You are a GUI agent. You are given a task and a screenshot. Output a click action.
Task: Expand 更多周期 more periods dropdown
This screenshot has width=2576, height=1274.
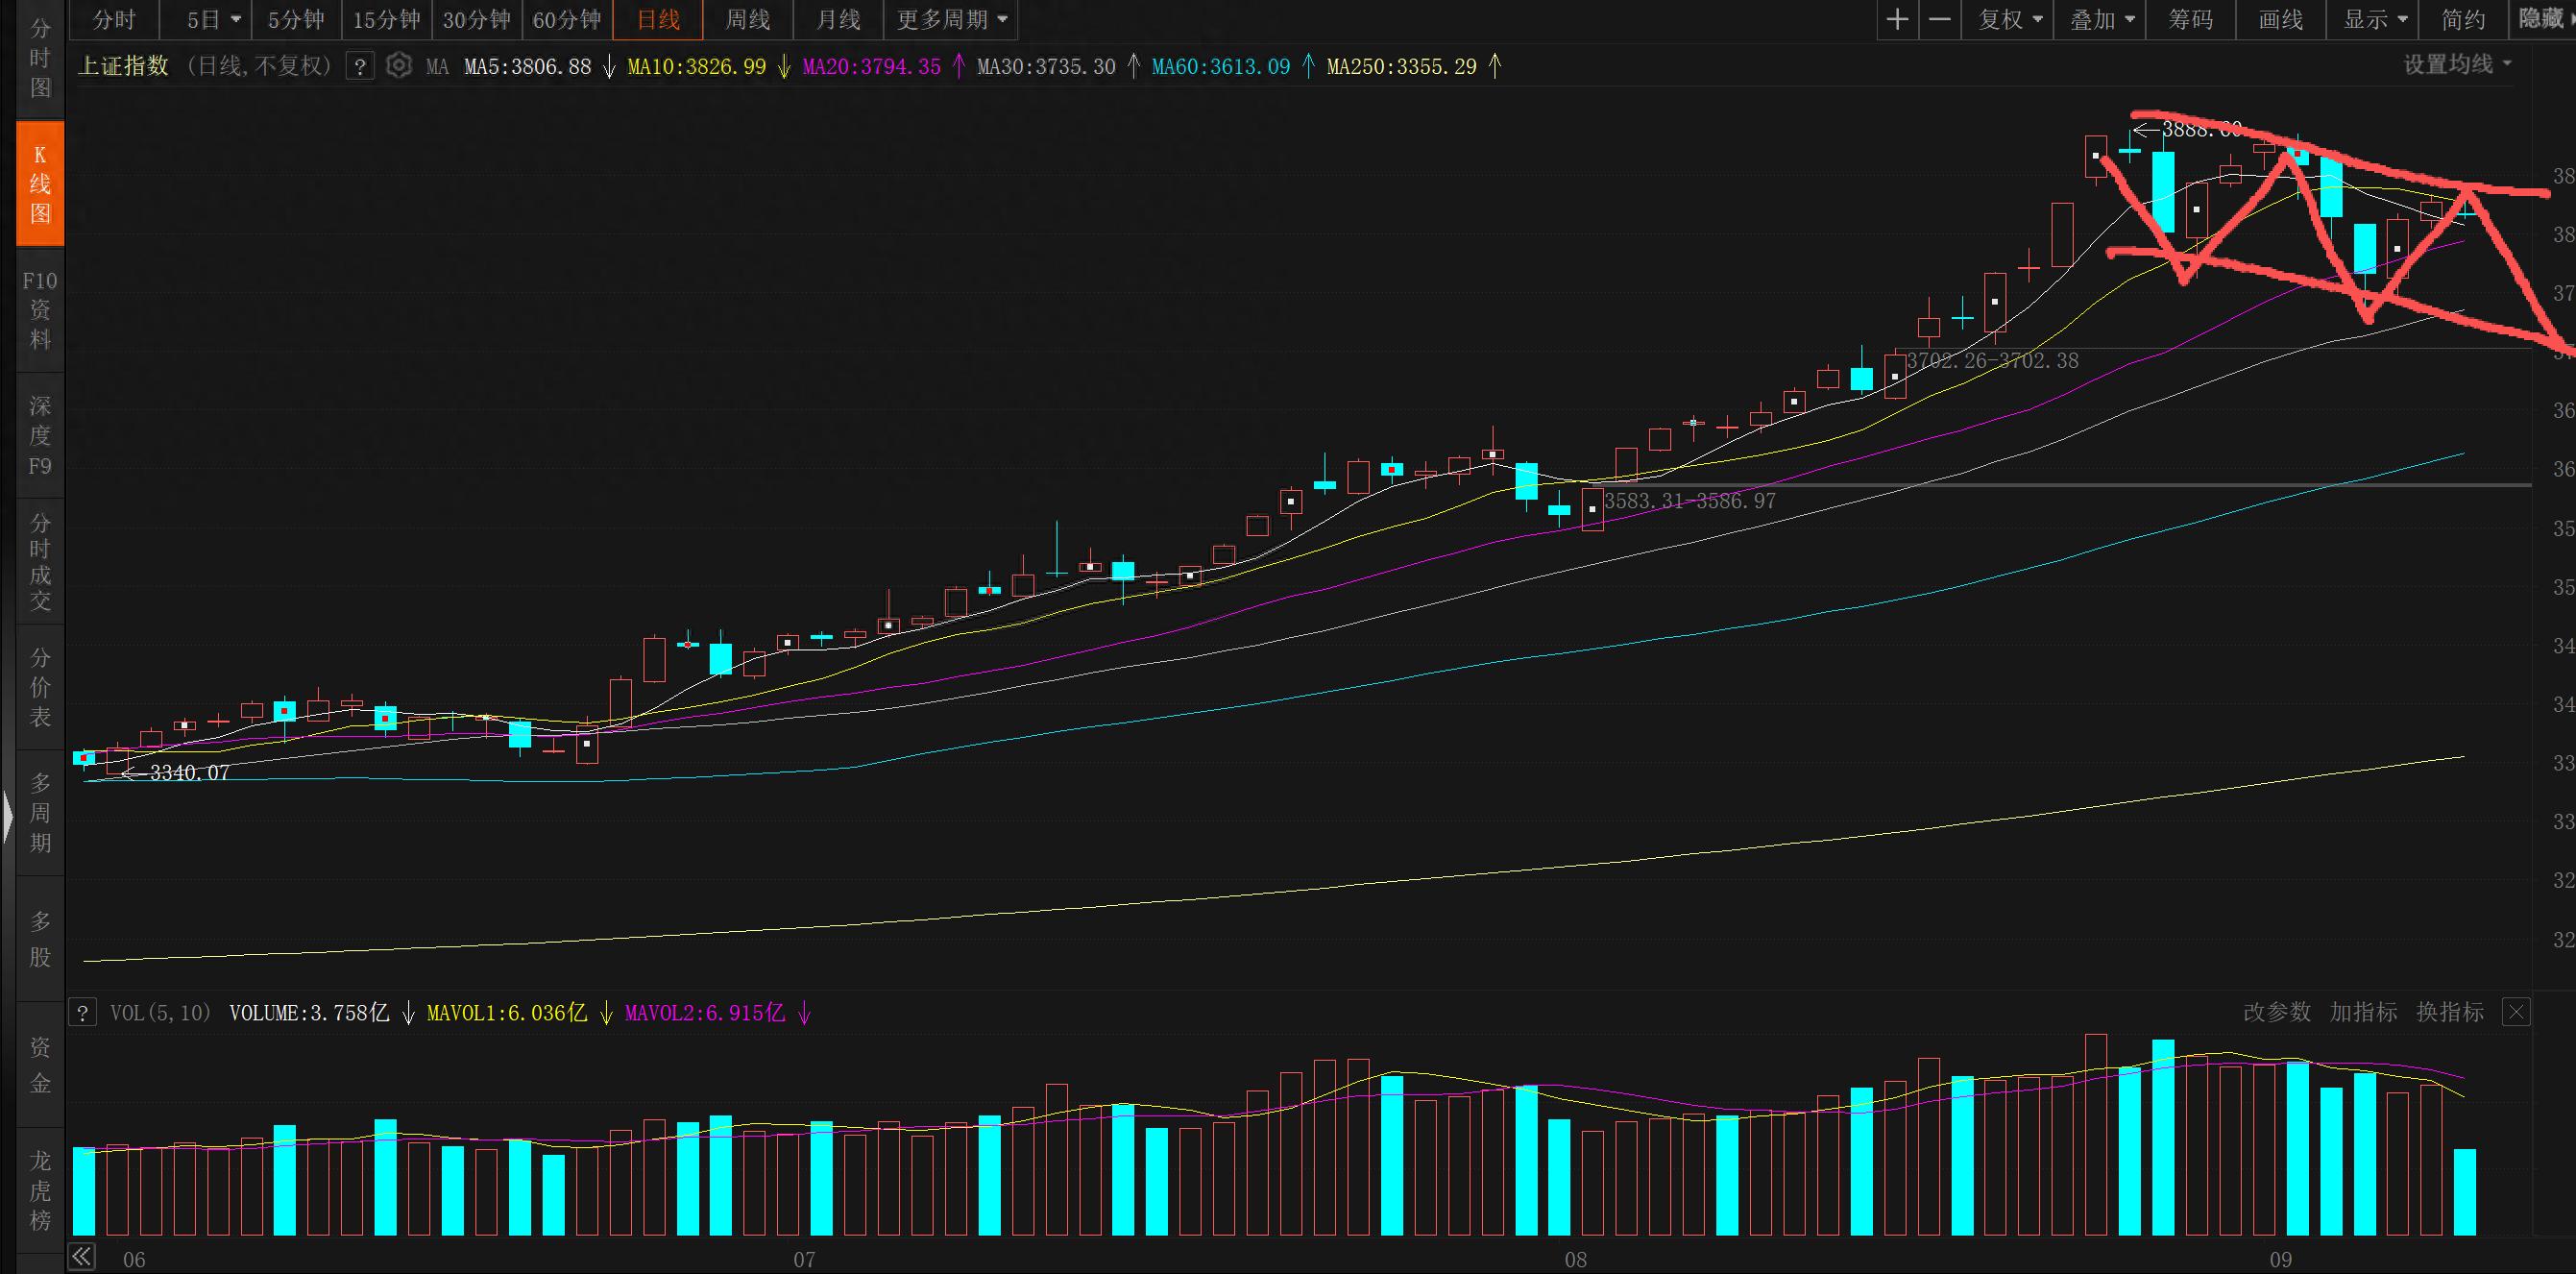pos(952,20)
